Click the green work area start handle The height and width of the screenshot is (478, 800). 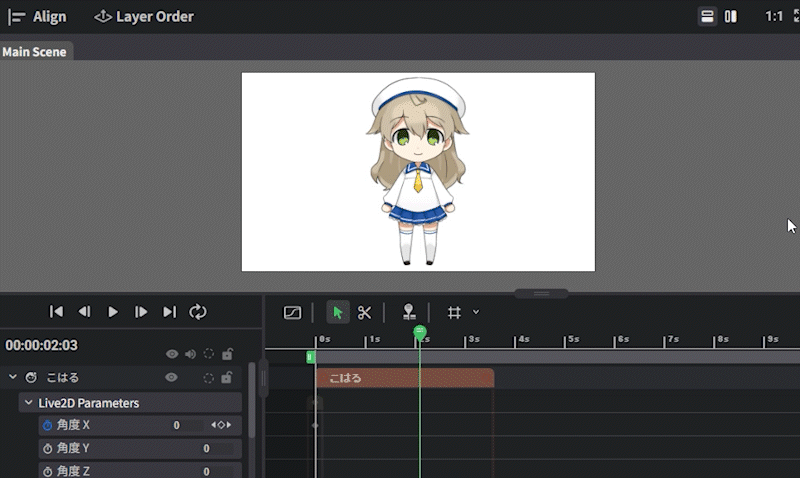pos(310,357)
